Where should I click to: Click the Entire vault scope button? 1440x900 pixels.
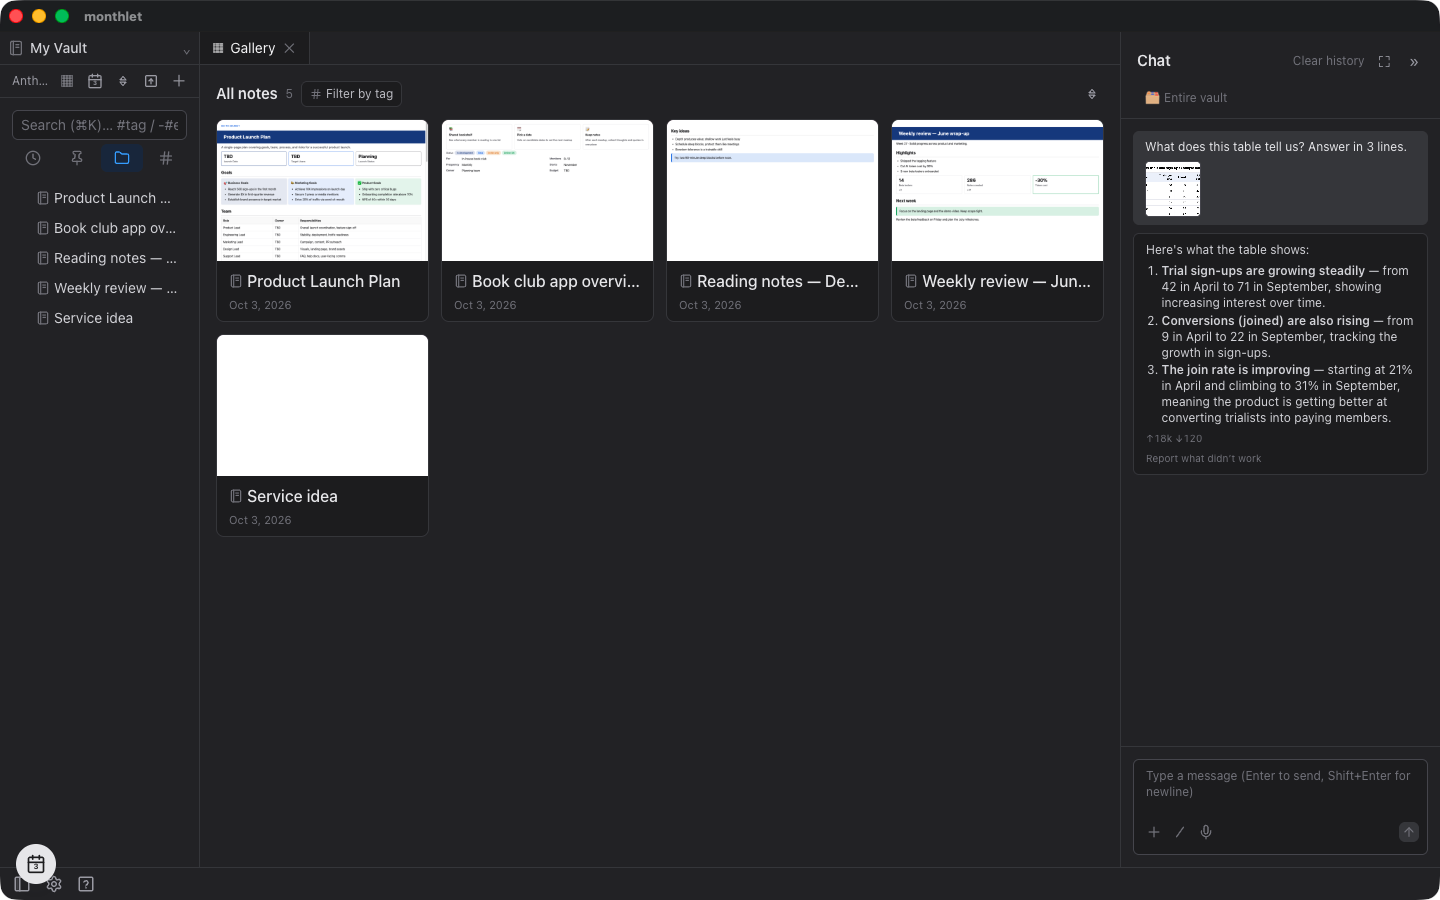(x=1186, y=98)
